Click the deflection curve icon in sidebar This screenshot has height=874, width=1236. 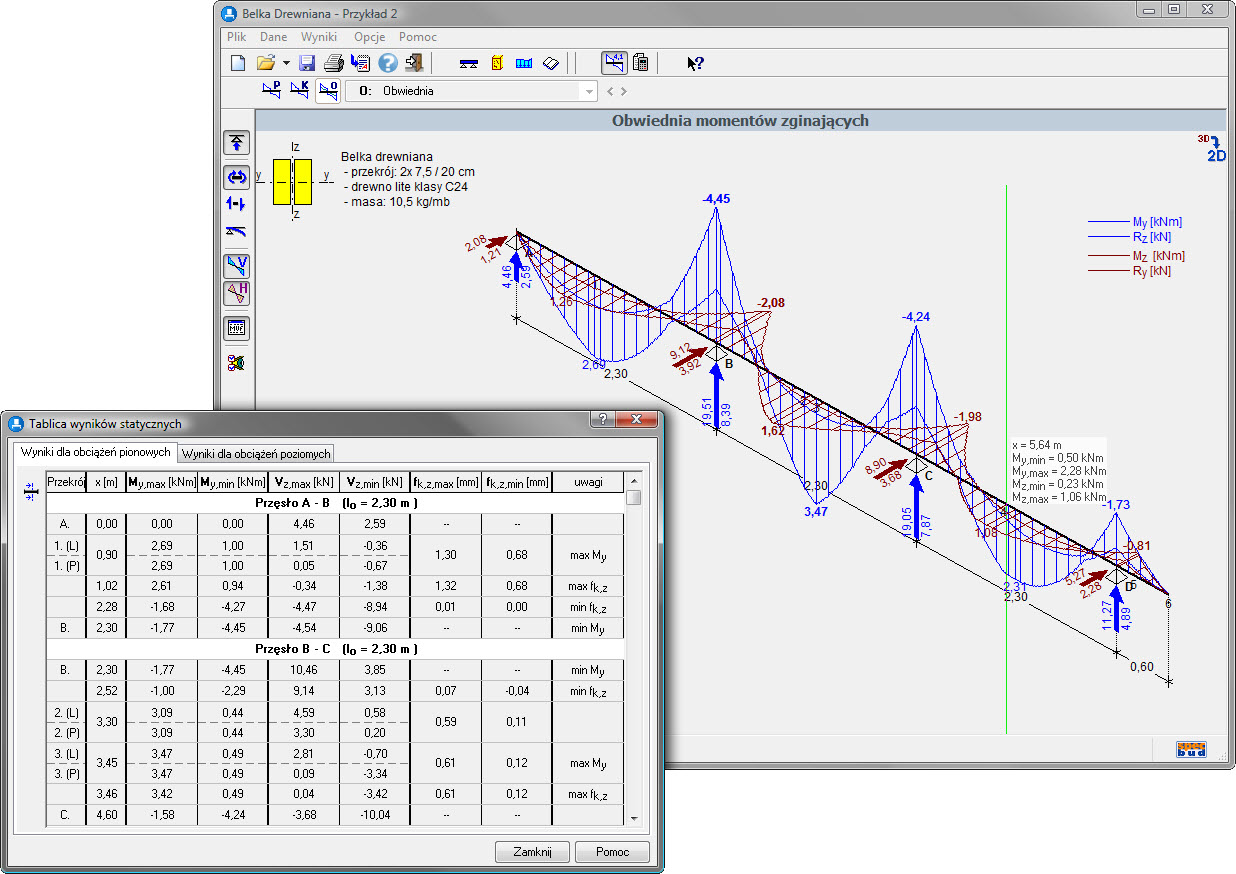tap(236, 231)
